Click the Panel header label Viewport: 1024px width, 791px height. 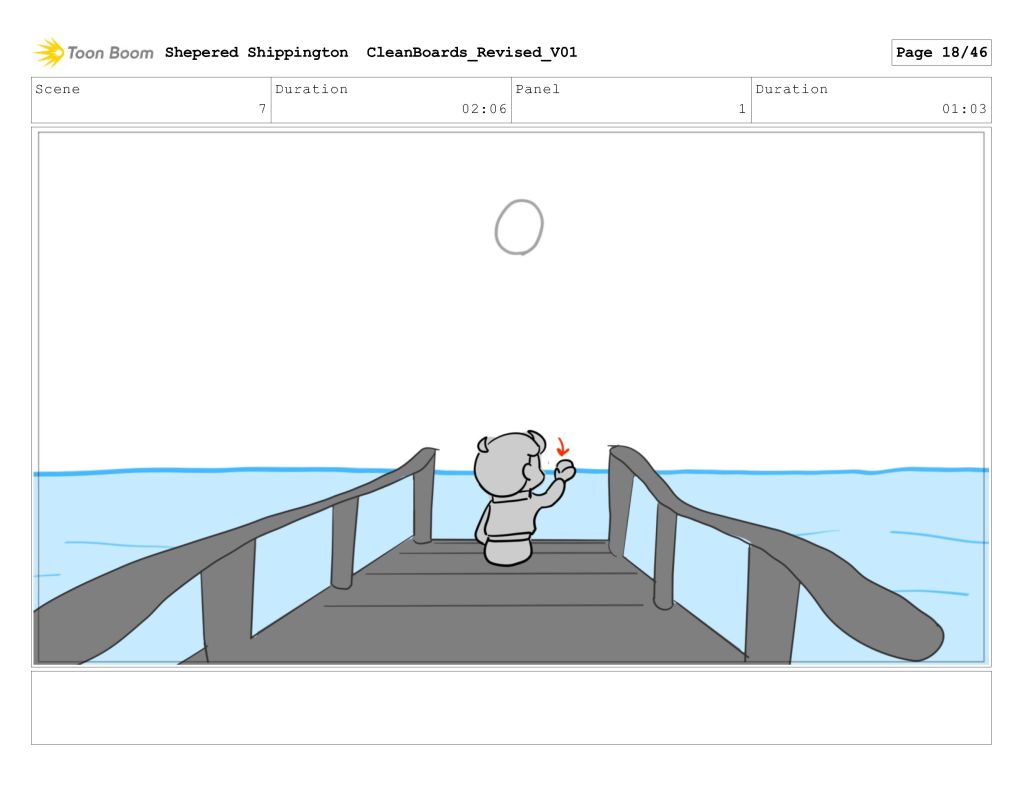pyautogui.click(x=538, y=89)
